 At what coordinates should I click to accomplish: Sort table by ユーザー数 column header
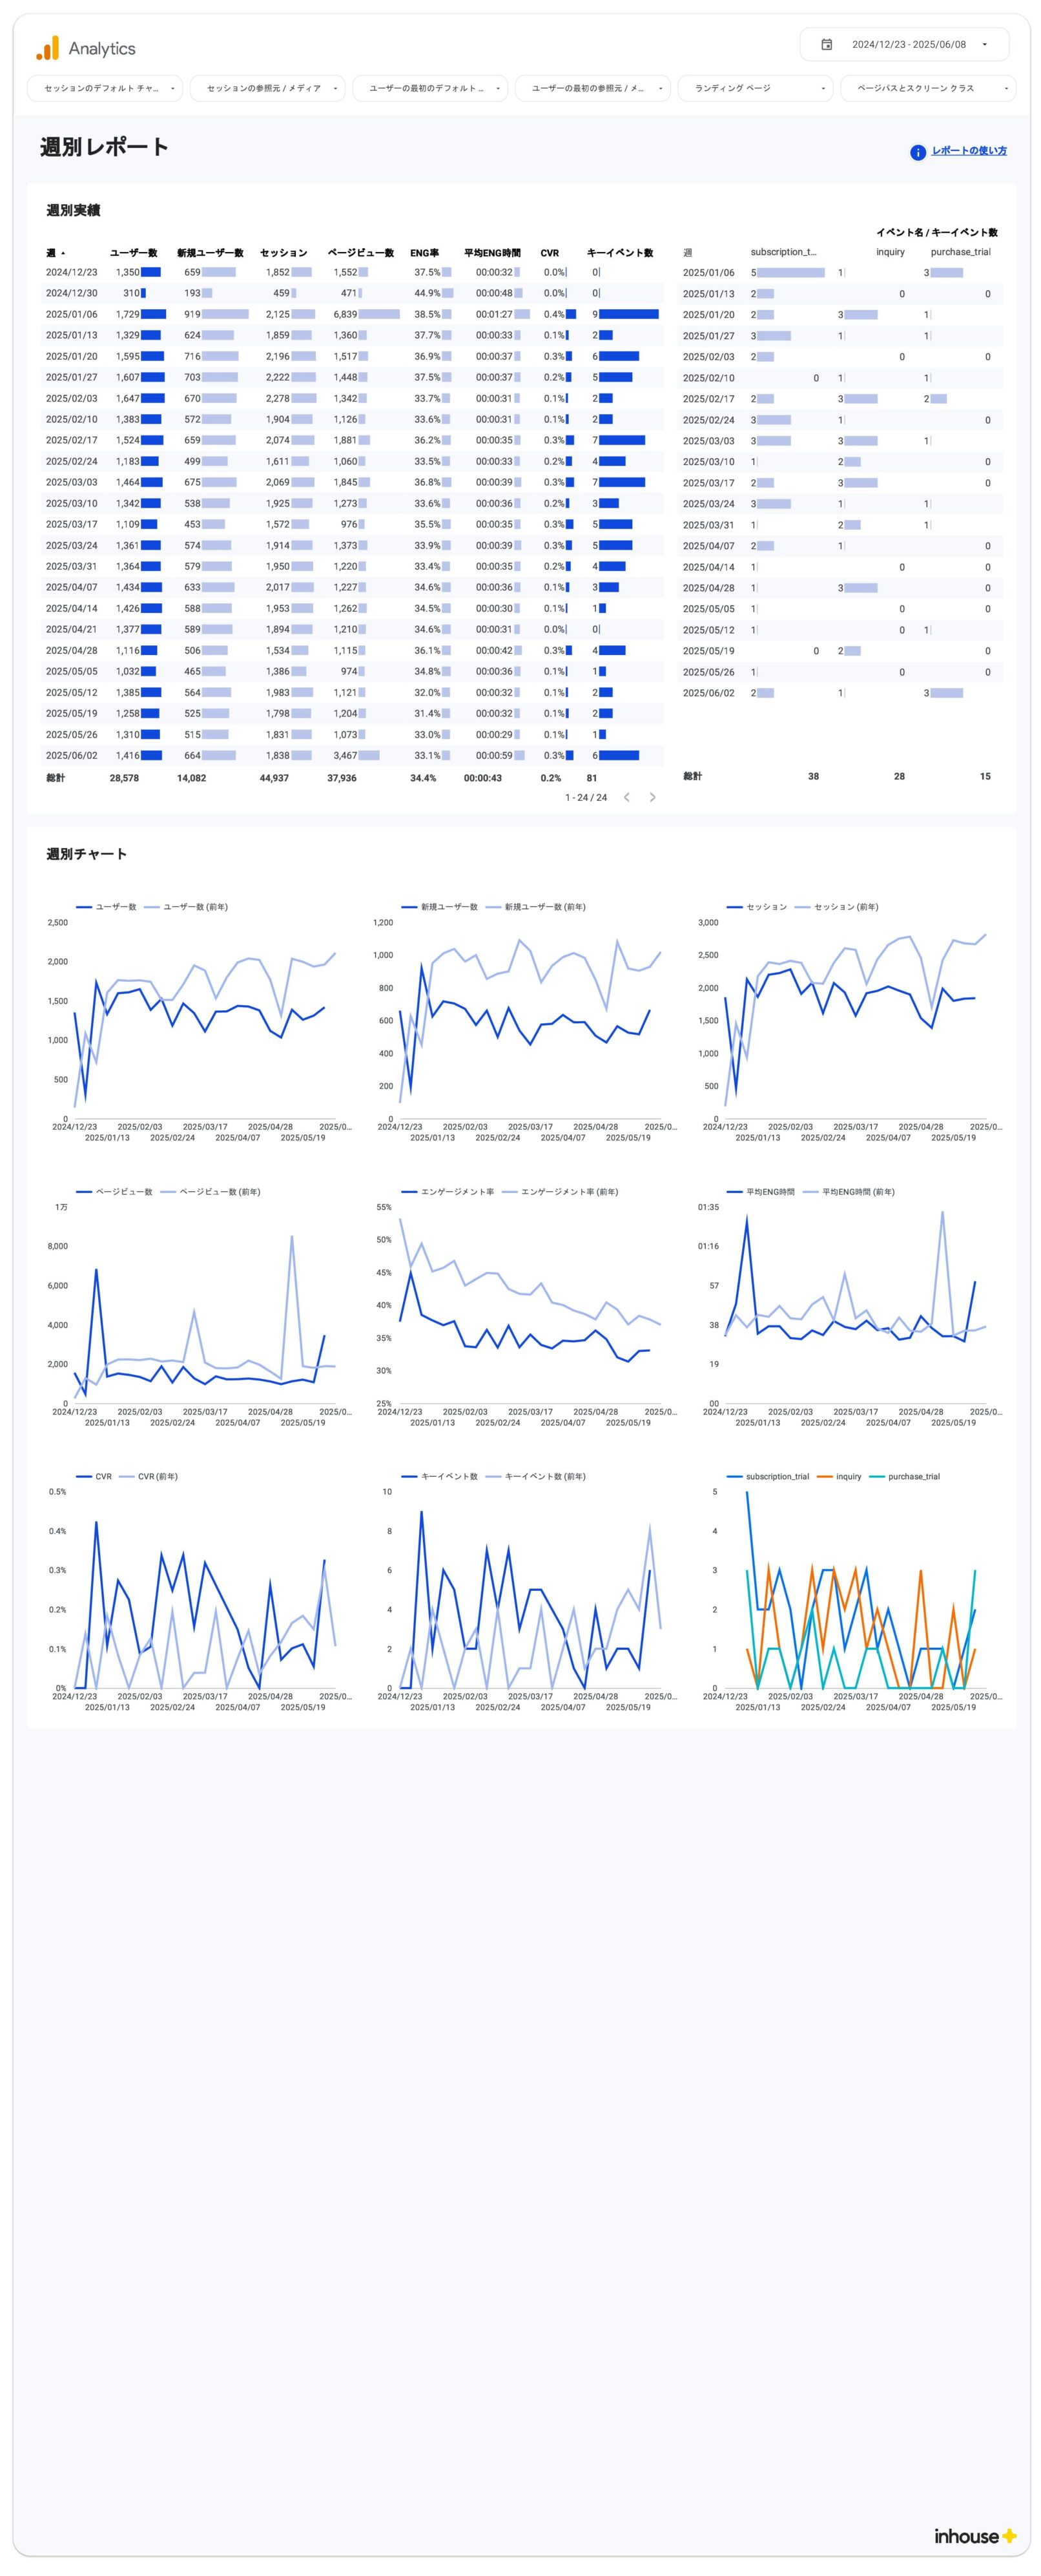click(133, 253)
